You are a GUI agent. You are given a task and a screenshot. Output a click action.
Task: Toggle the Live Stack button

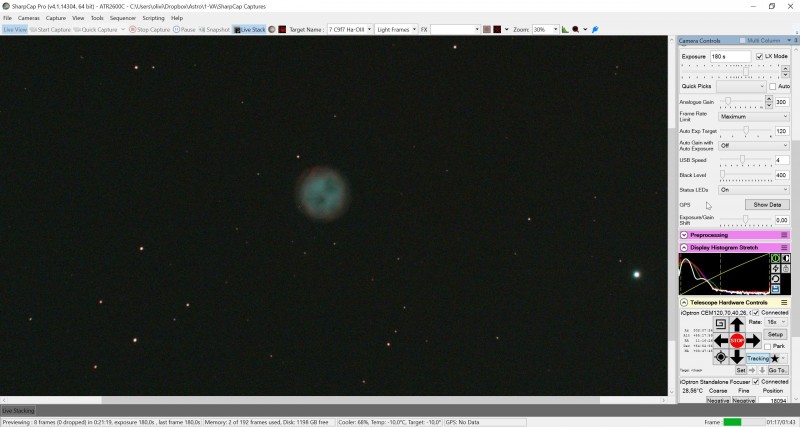point(249,30)
